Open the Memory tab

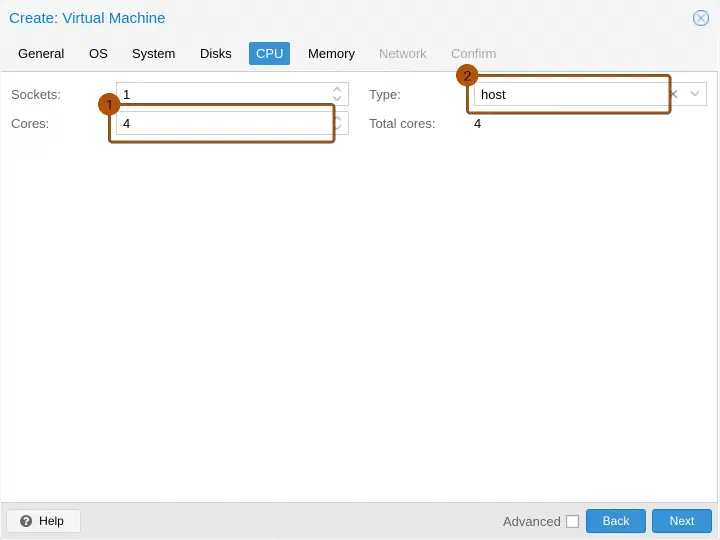pos(331,54)
